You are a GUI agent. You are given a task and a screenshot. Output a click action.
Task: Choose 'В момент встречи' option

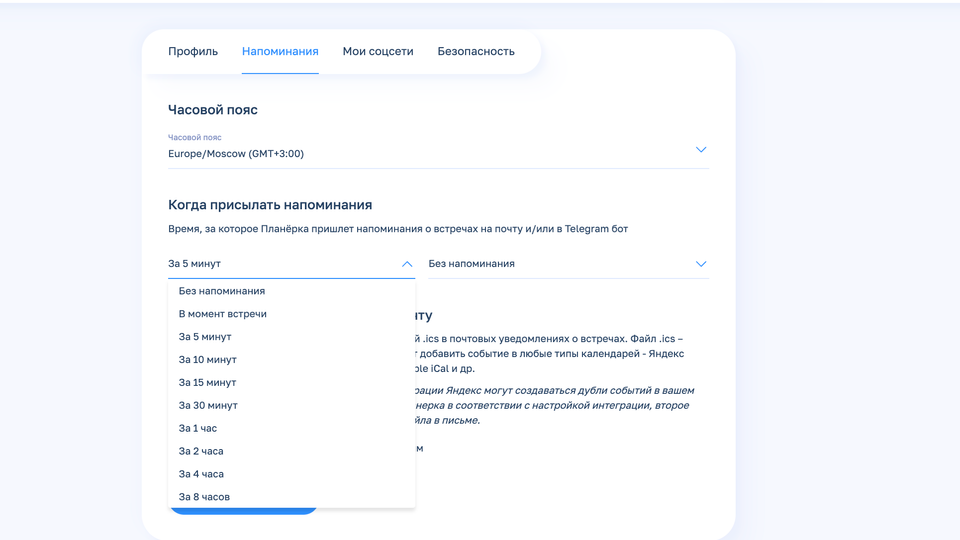pyautogui.click(x=291, y=313)
